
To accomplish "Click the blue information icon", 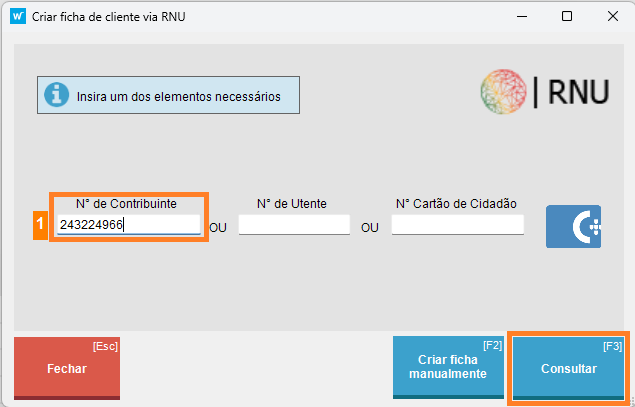I will tap(58, 96).
